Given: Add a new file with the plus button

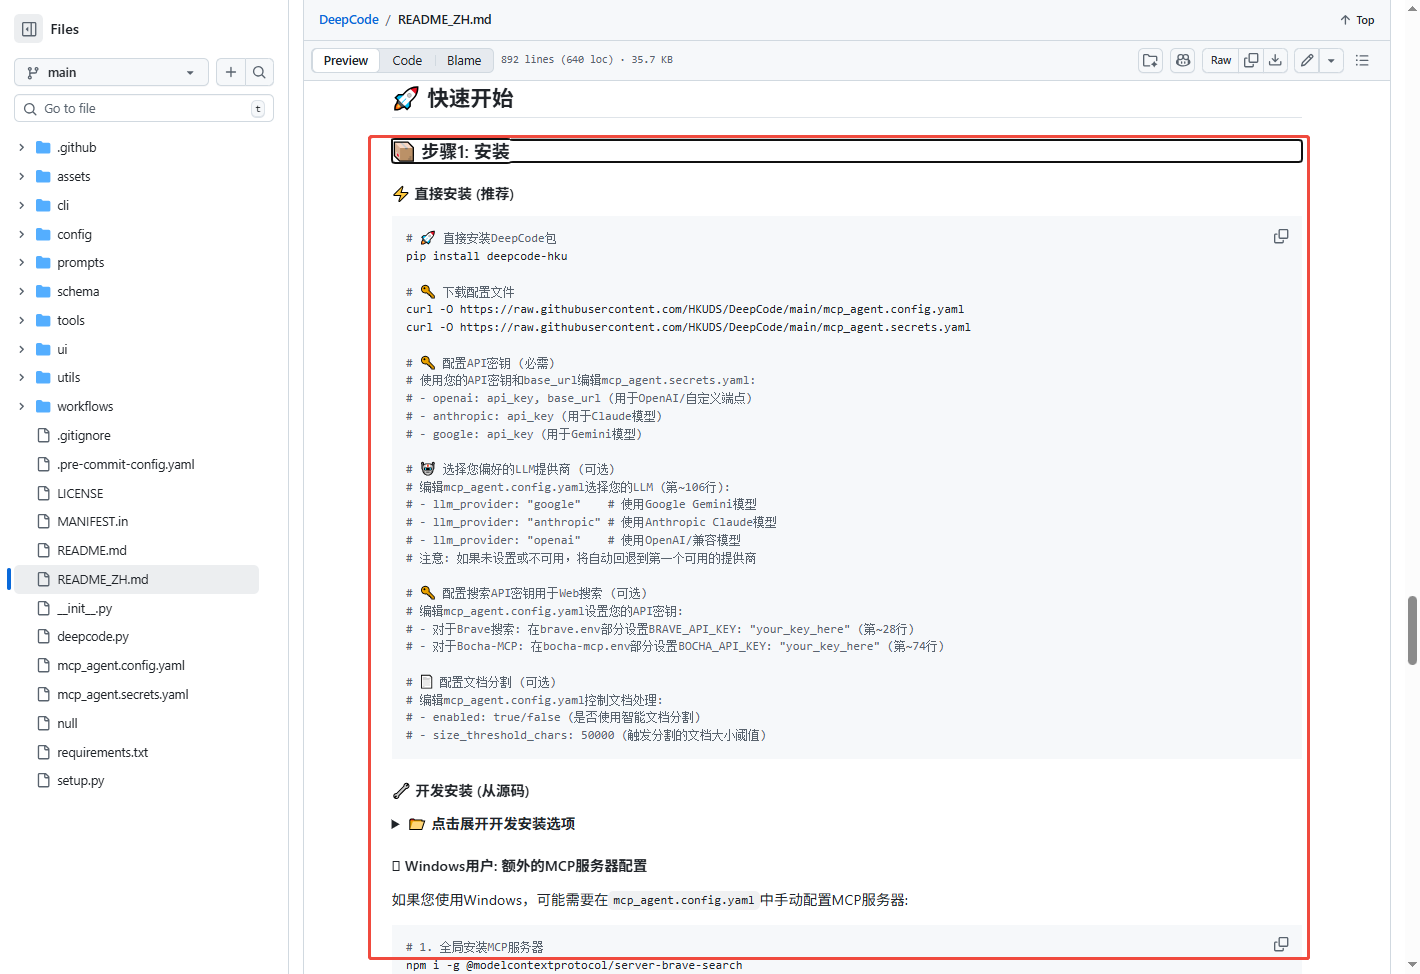Looking at the screenshot, I should (x=231, y=72).
